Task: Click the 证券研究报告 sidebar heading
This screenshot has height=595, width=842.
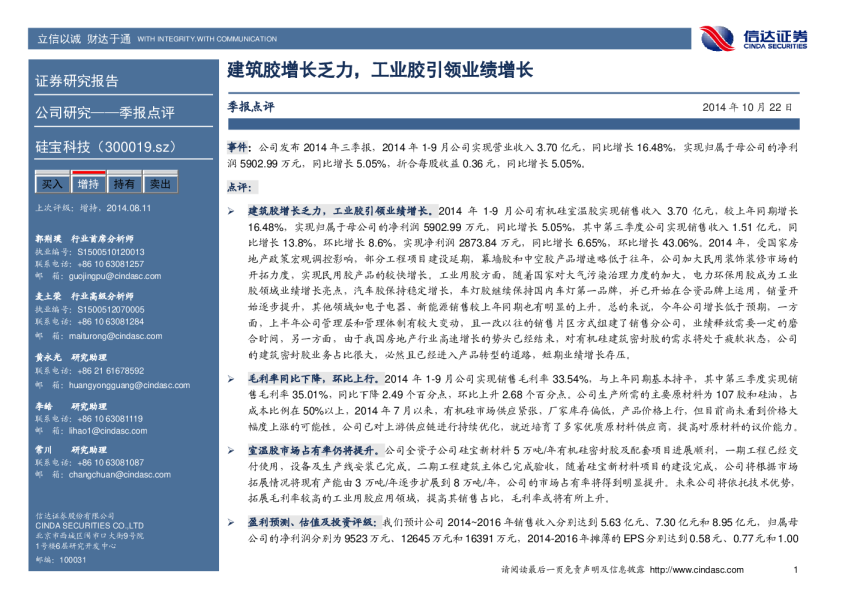Action: (77, 81)
